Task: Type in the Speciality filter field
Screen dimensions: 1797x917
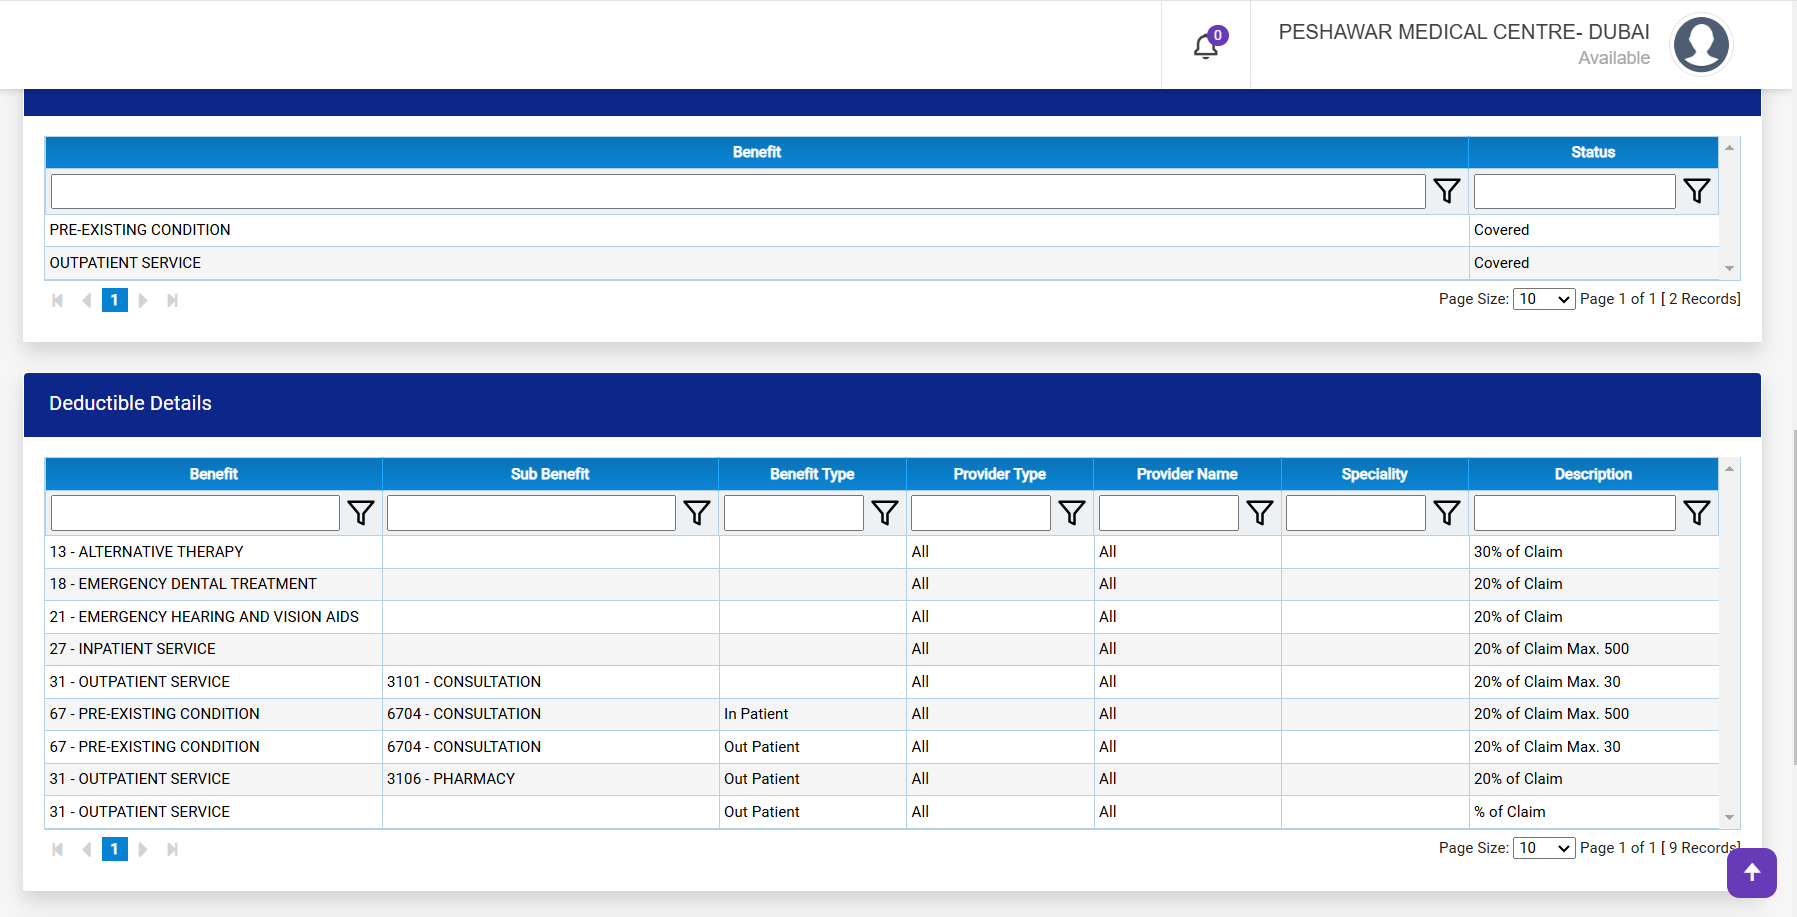Action: tap(1355, 513)
